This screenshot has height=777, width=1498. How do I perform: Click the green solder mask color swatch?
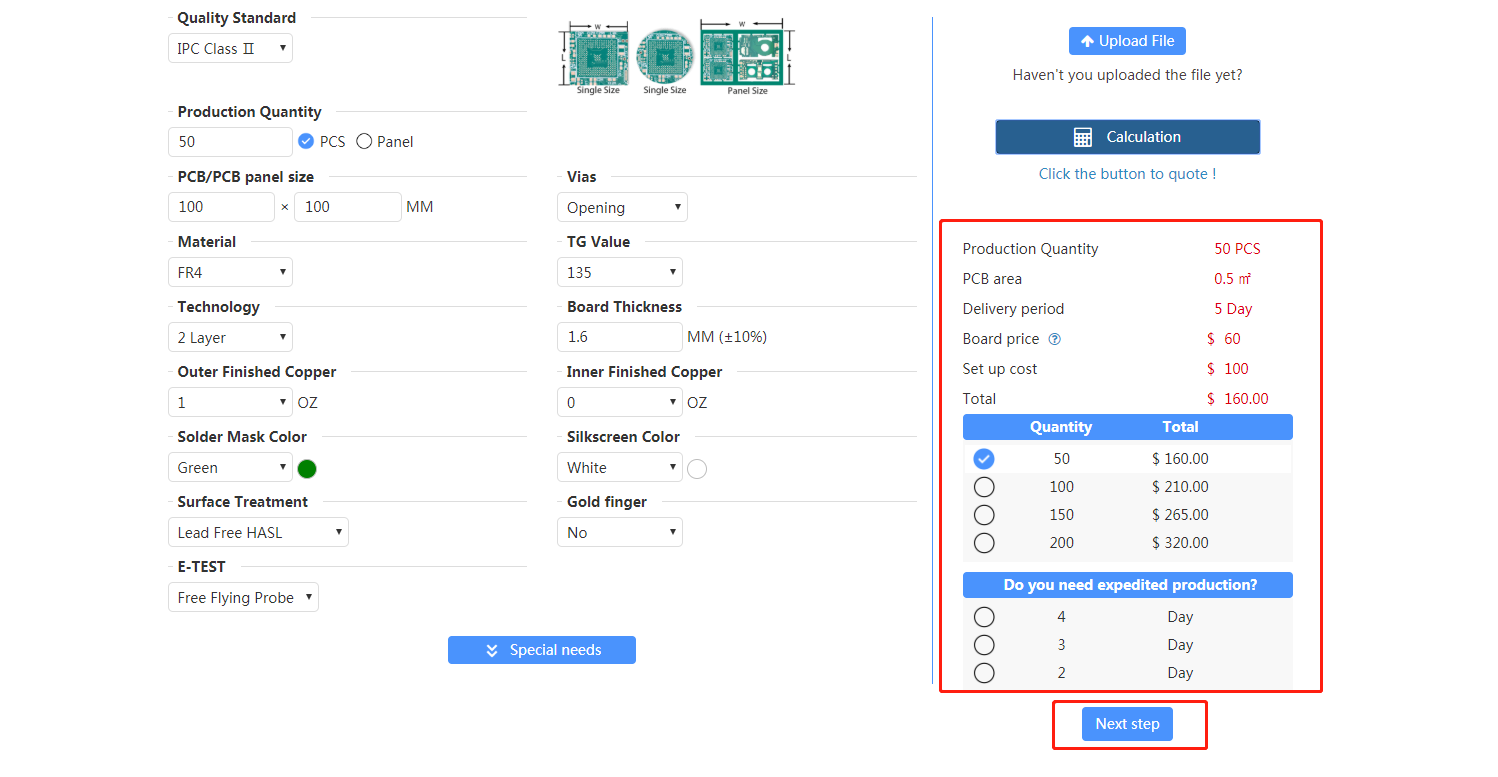click(307, 468)
